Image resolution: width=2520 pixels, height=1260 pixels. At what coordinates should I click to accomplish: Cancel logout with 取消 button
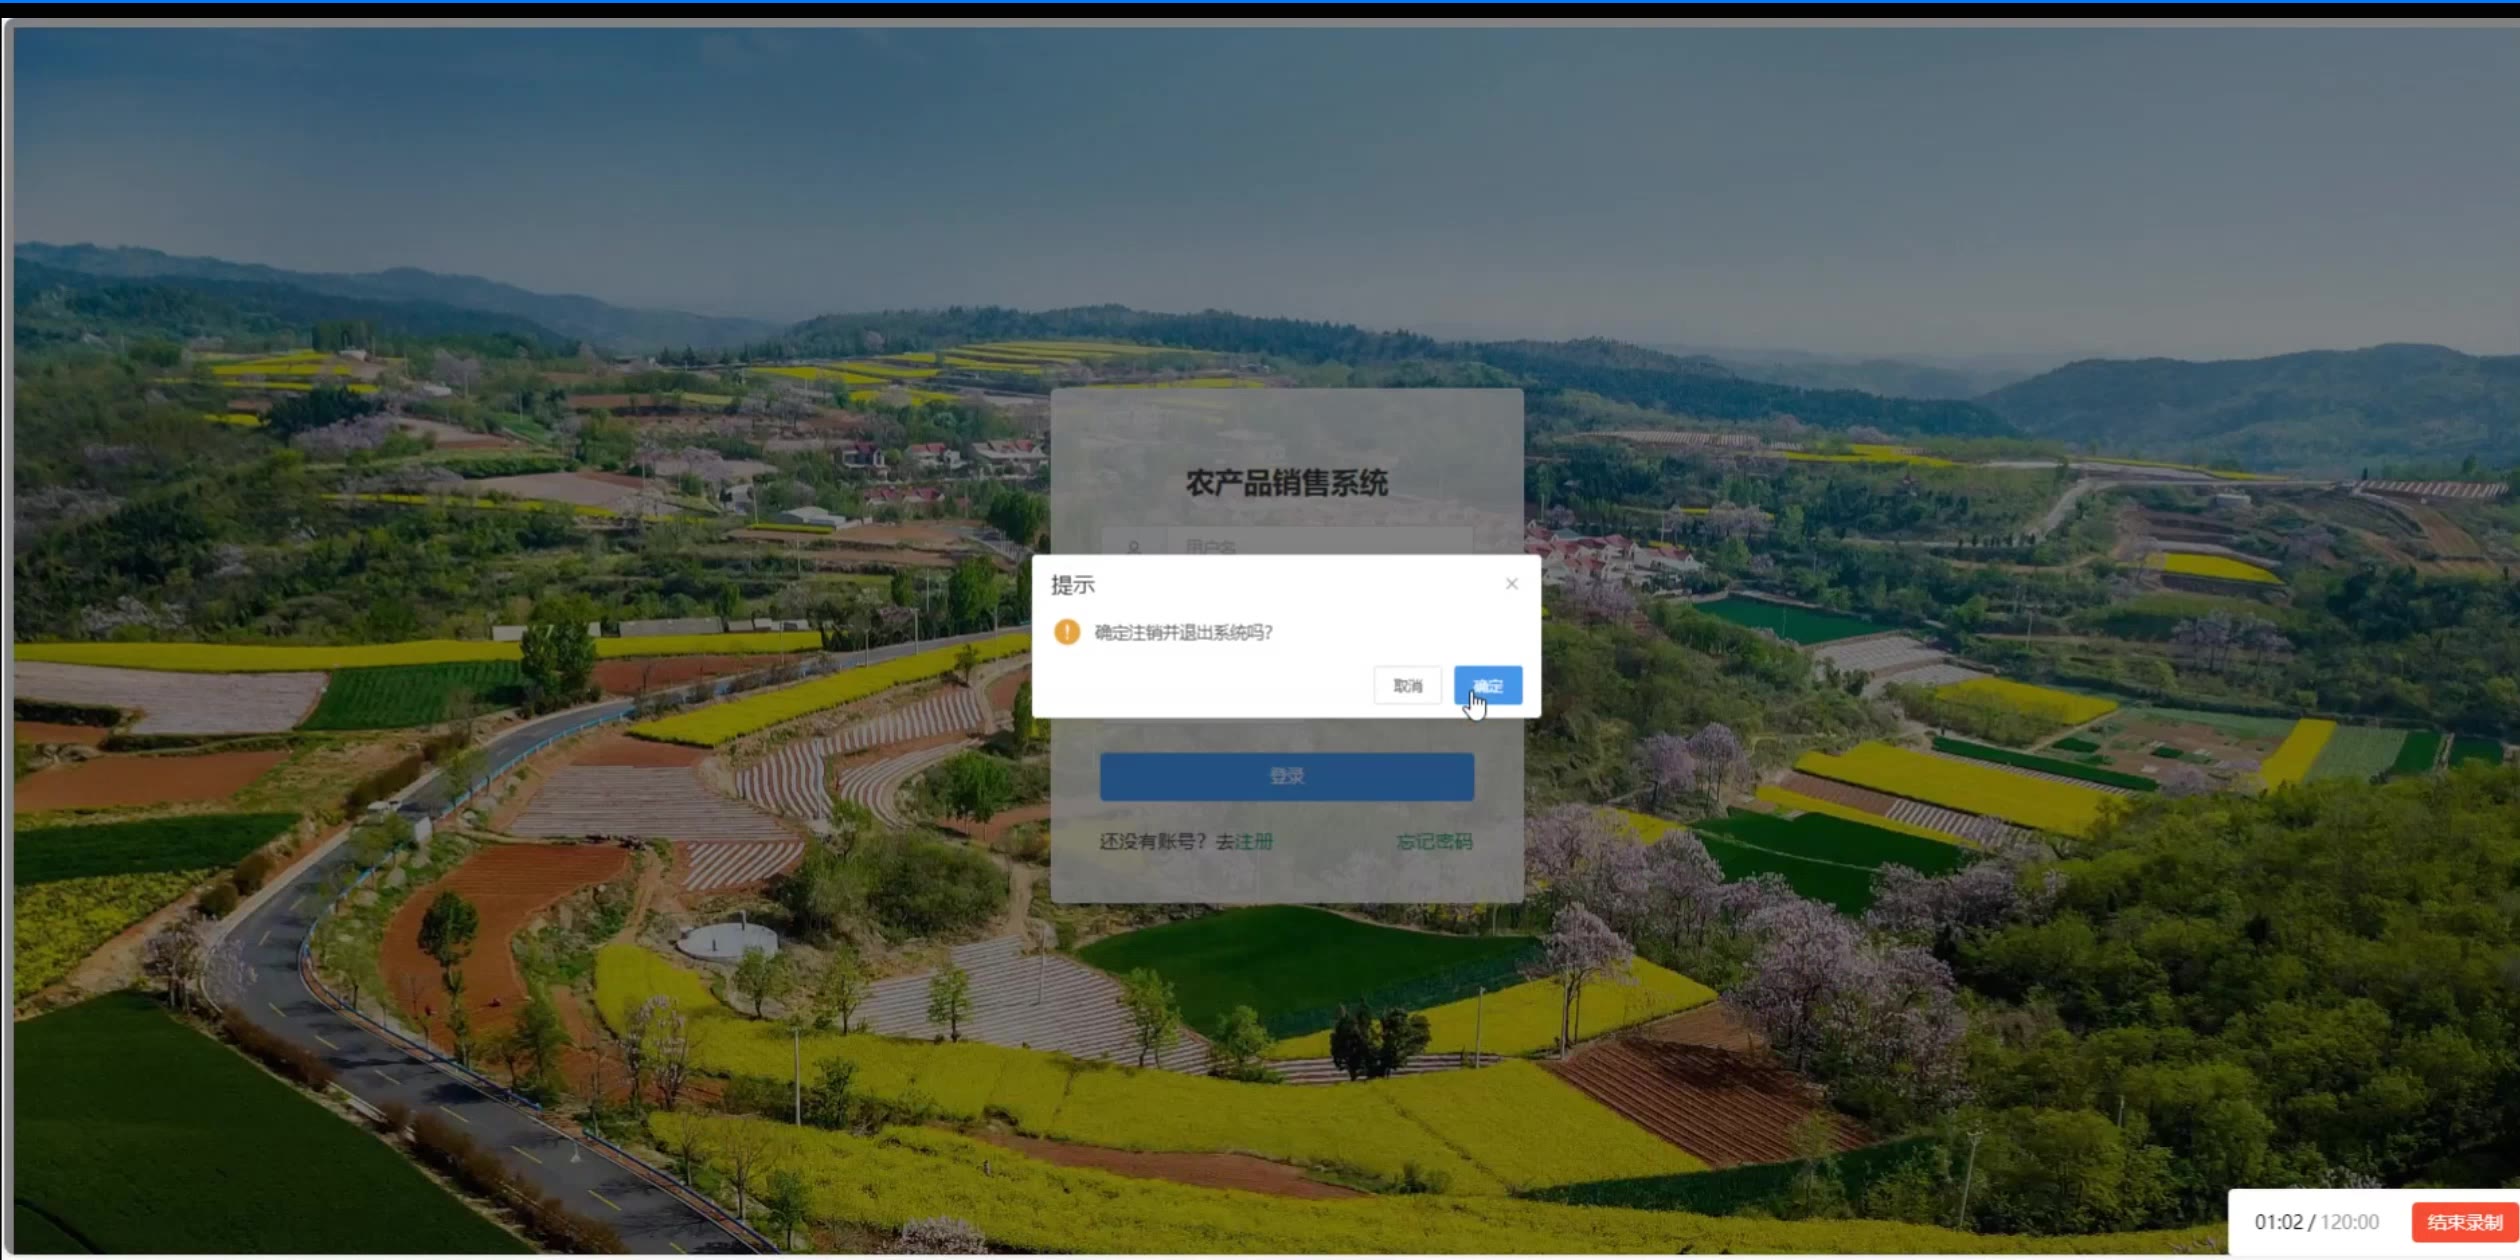(1407, 686)
